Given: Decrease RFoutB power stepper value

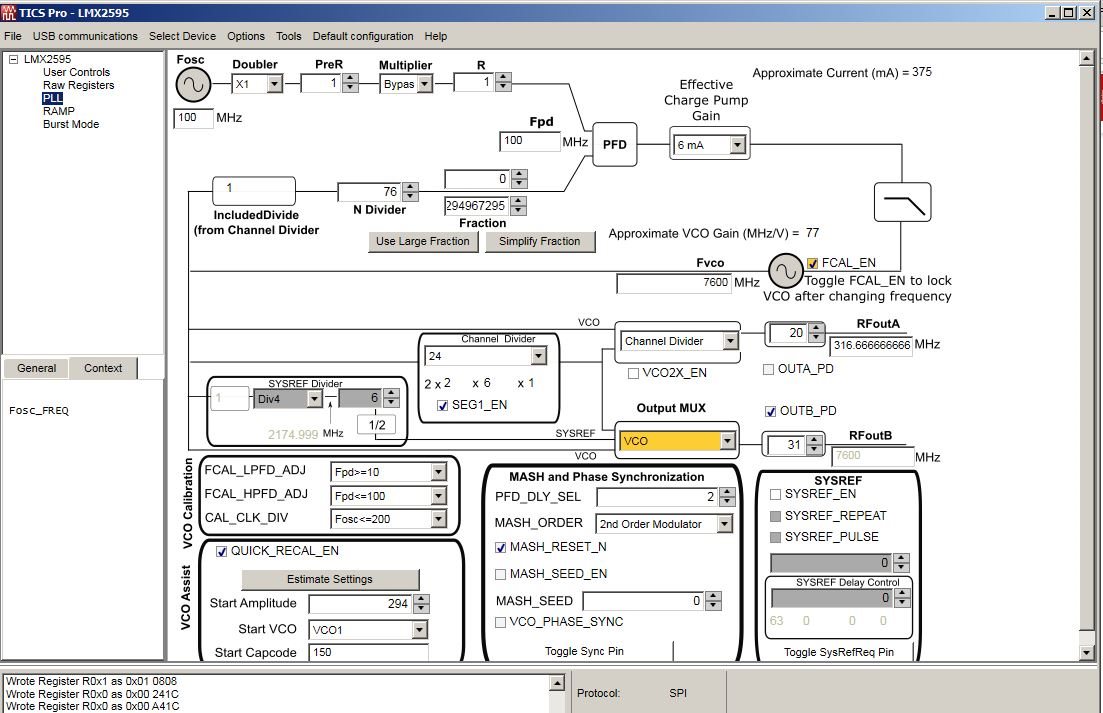Looking at the screenshot, I should (814, 449).
